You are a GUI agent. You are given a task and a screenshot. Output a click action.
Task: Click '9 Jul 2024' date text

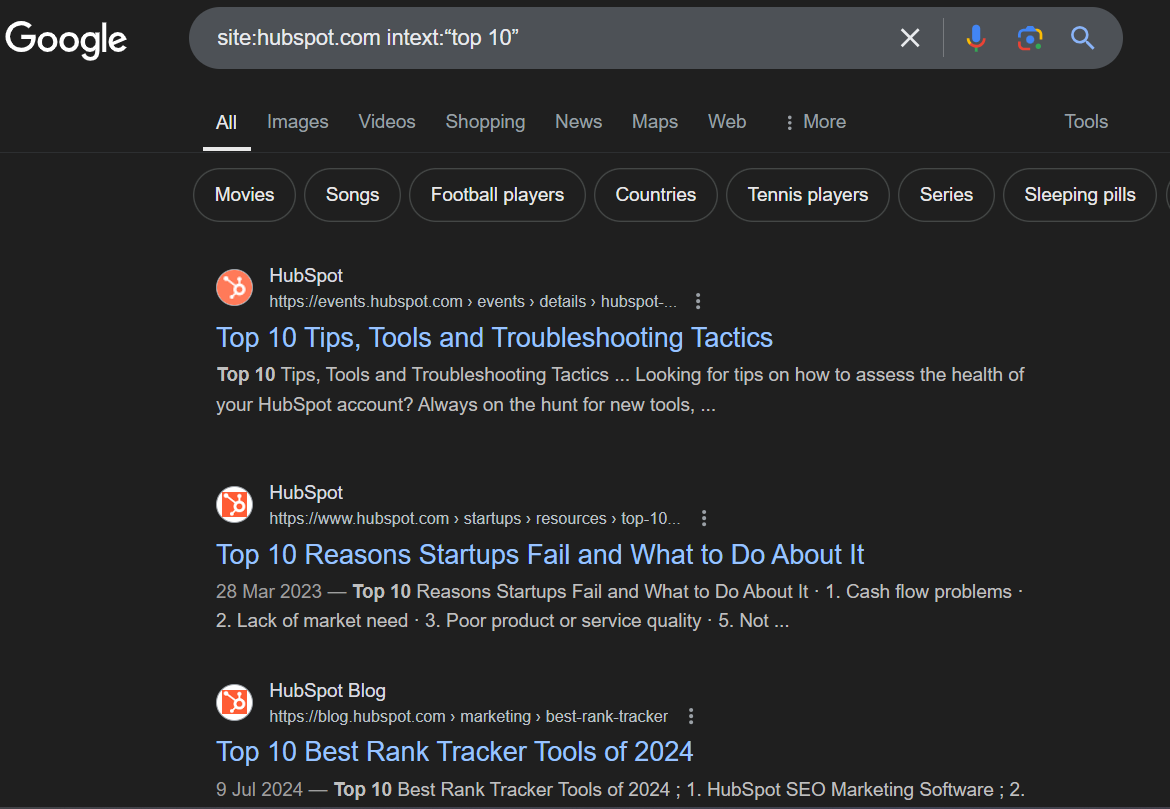(x=259, y=790)
